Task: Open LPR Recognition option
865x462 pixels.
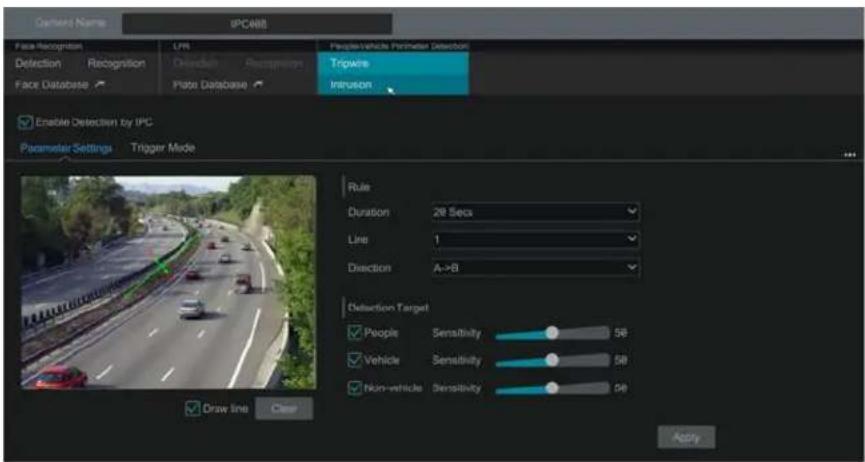Action: click(274, 63)
